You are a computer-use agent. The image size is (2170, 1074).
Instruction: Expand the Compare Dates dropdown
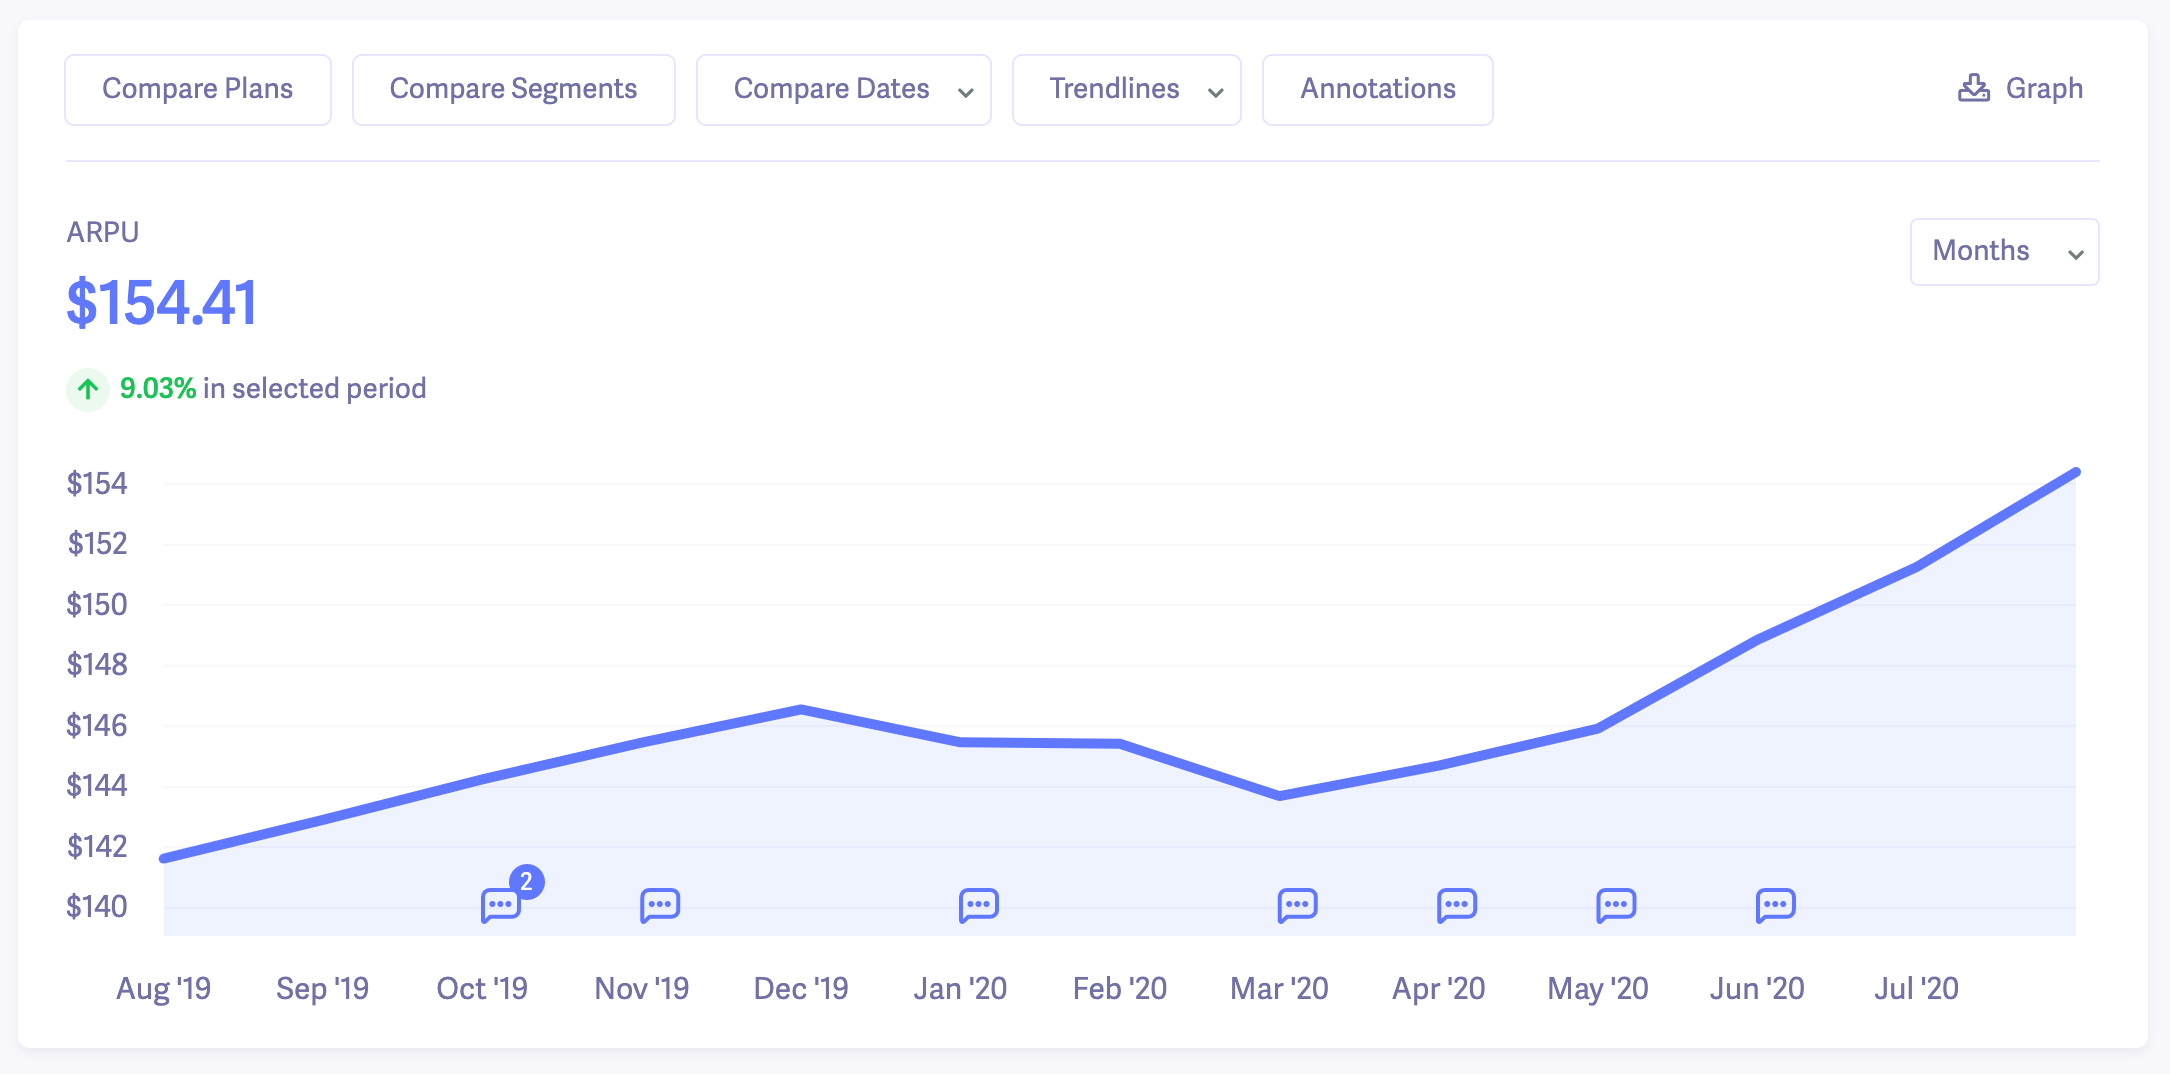click(x=843, y=90)
